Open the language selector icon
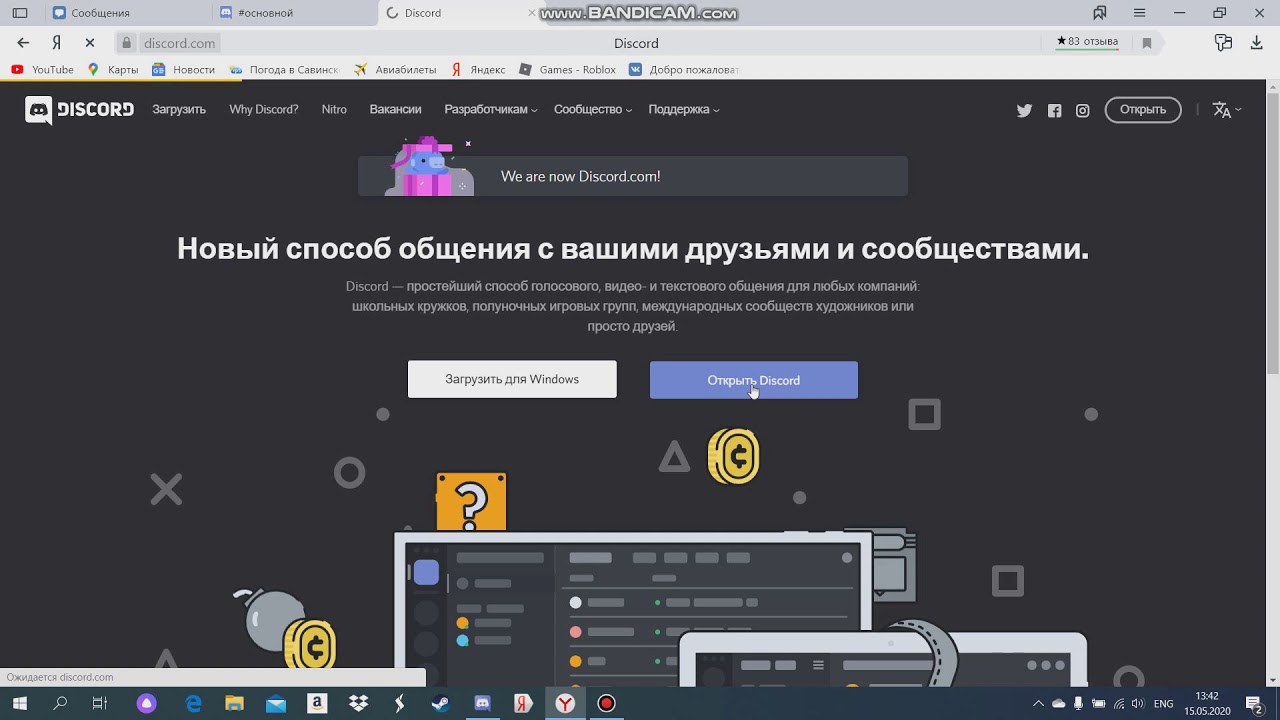The width and height of the screenshot is (1280, 720). tap(1227, 110)
